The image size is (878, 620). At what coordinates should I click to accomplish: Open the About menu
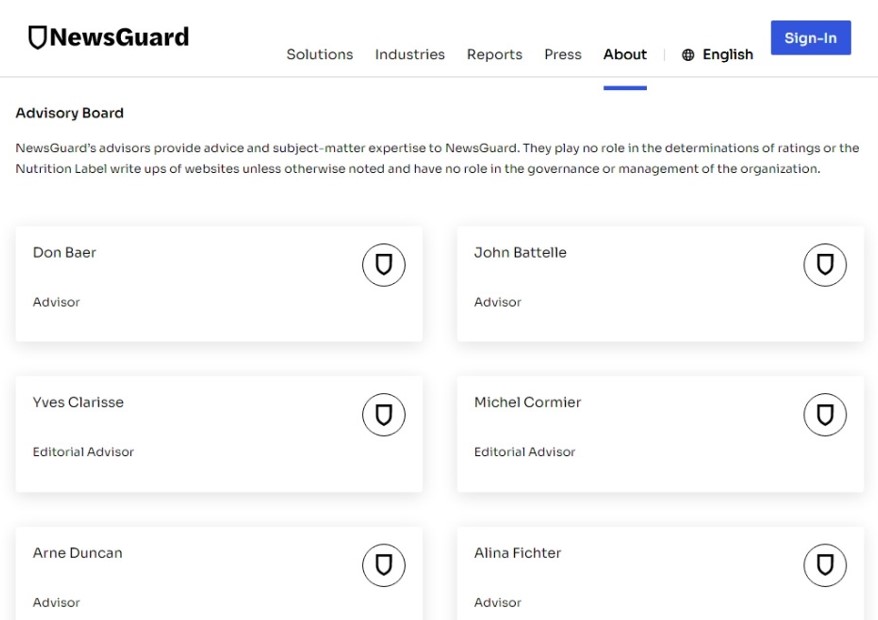[625, 54]
